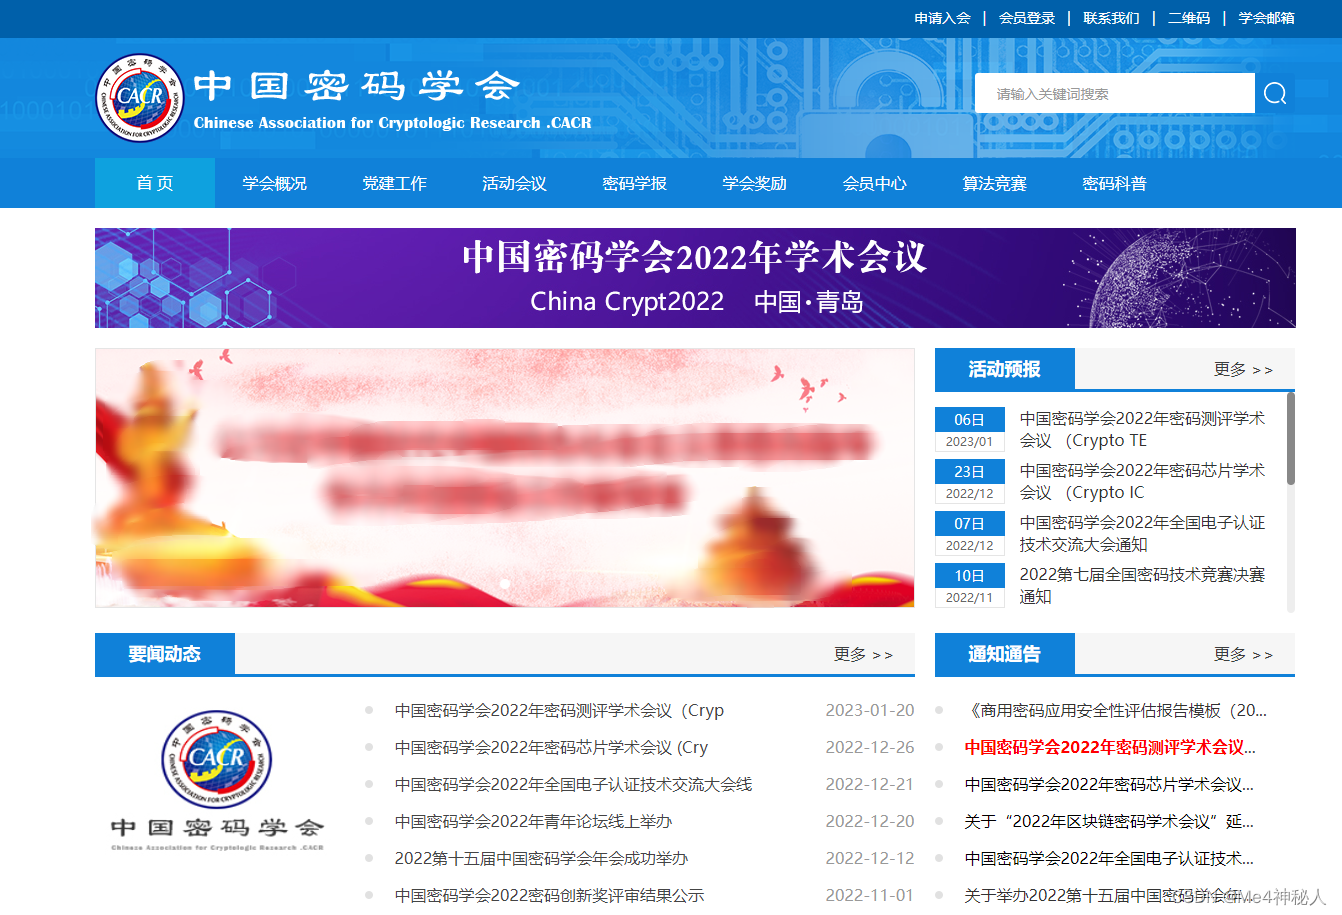Click the 2022-11-01 news date
1342x915 pixels.
(870, 895)
